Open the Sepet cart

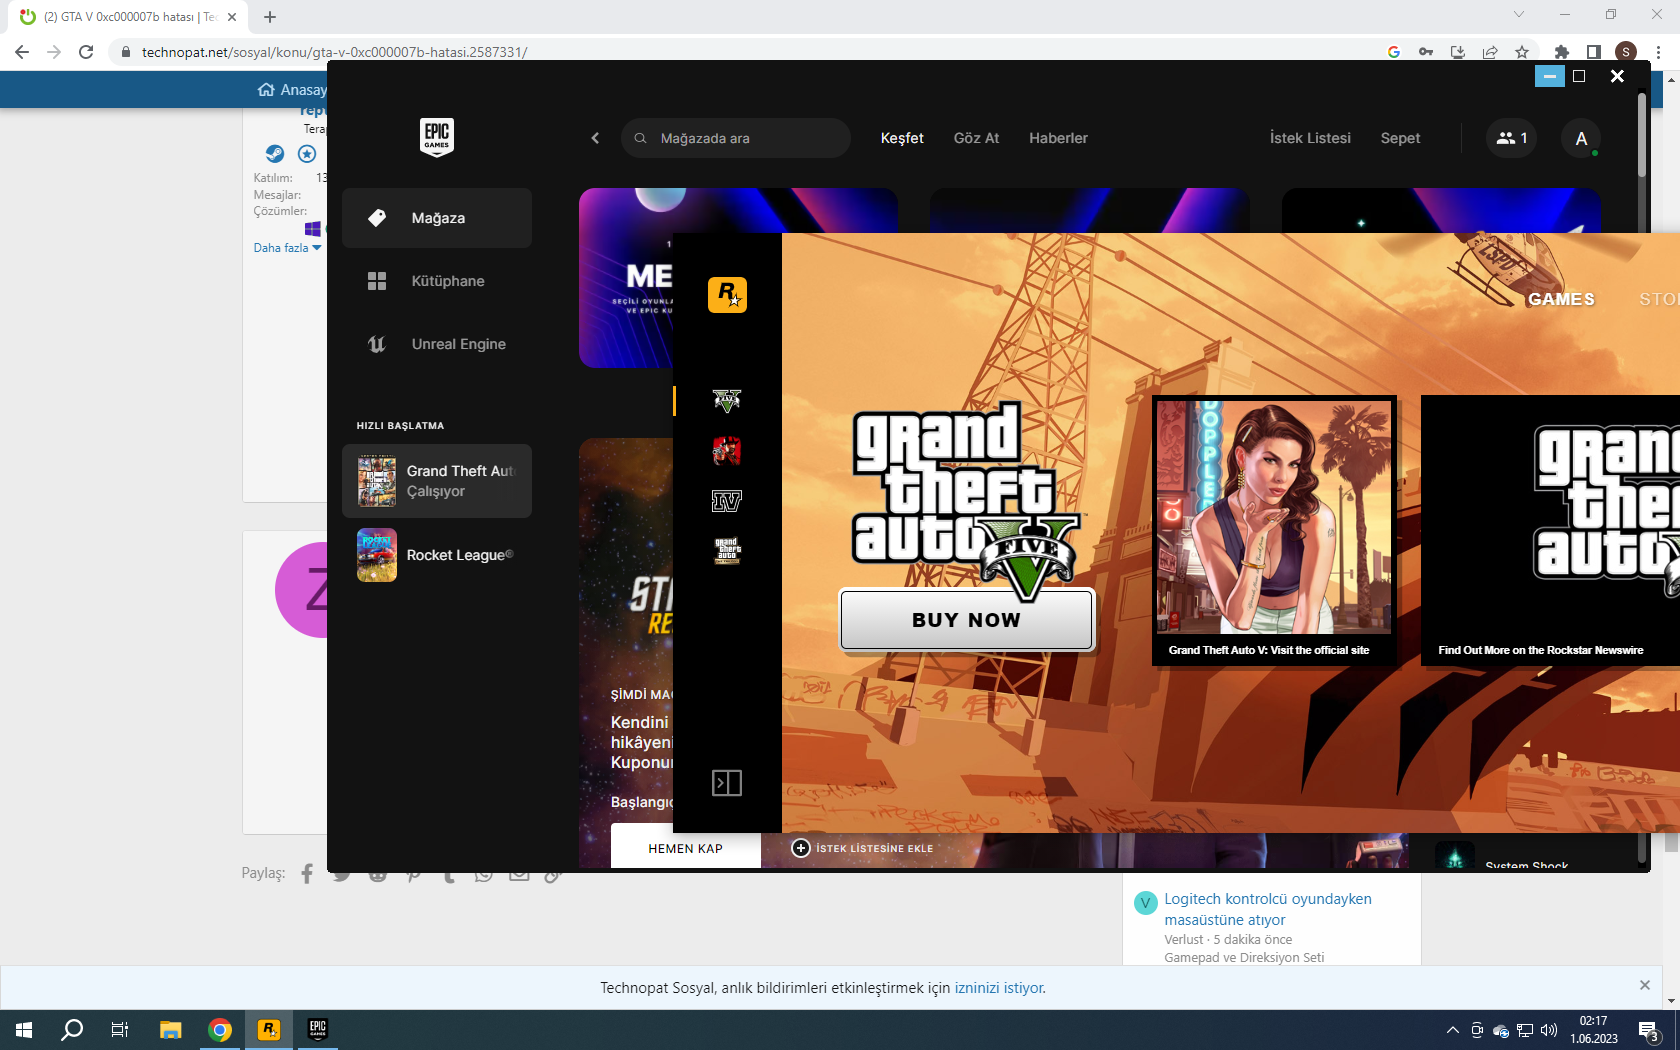[x=1400, y=138]
